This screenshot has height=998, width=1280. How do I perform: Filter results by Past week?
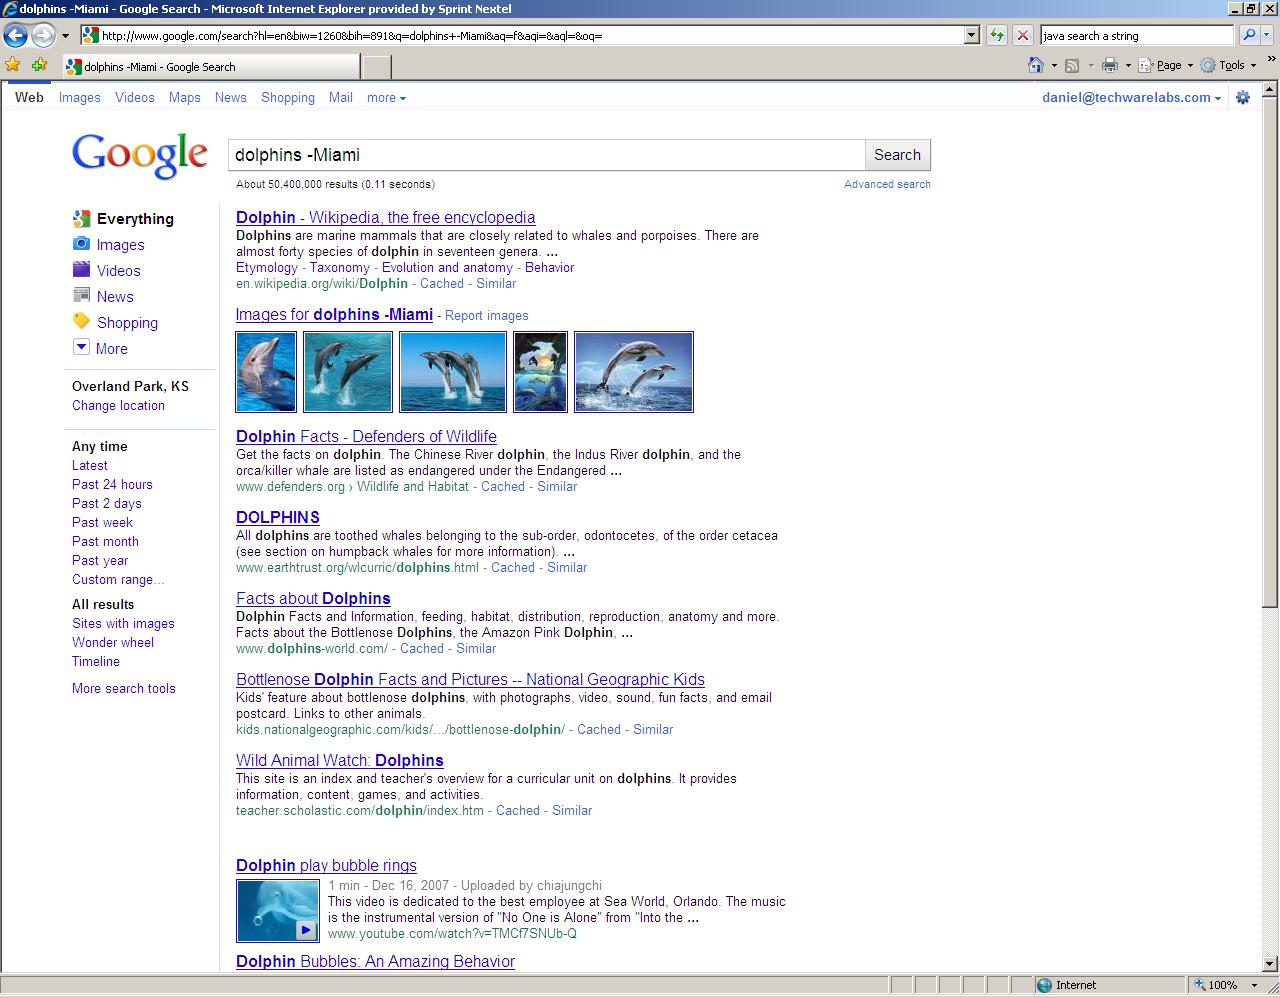click(x=102, y=523)
